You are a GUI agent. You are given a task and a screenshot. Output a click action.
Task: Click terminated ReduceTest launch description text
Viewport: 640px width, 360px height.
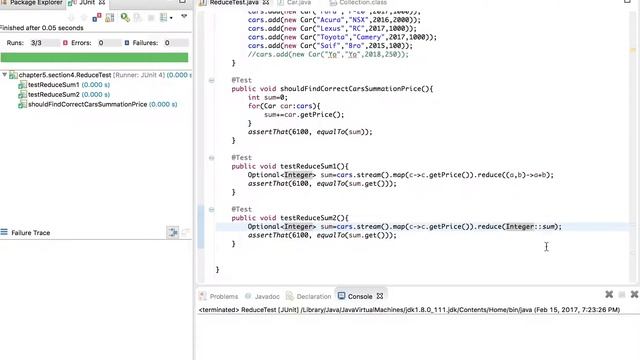(x=409, y=310)
